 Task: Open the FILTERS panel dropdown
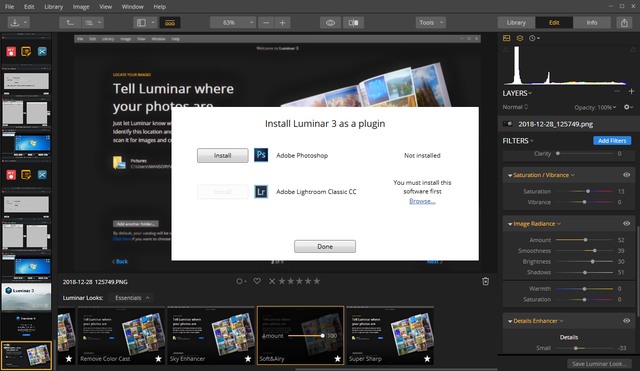tap(518, 141)
